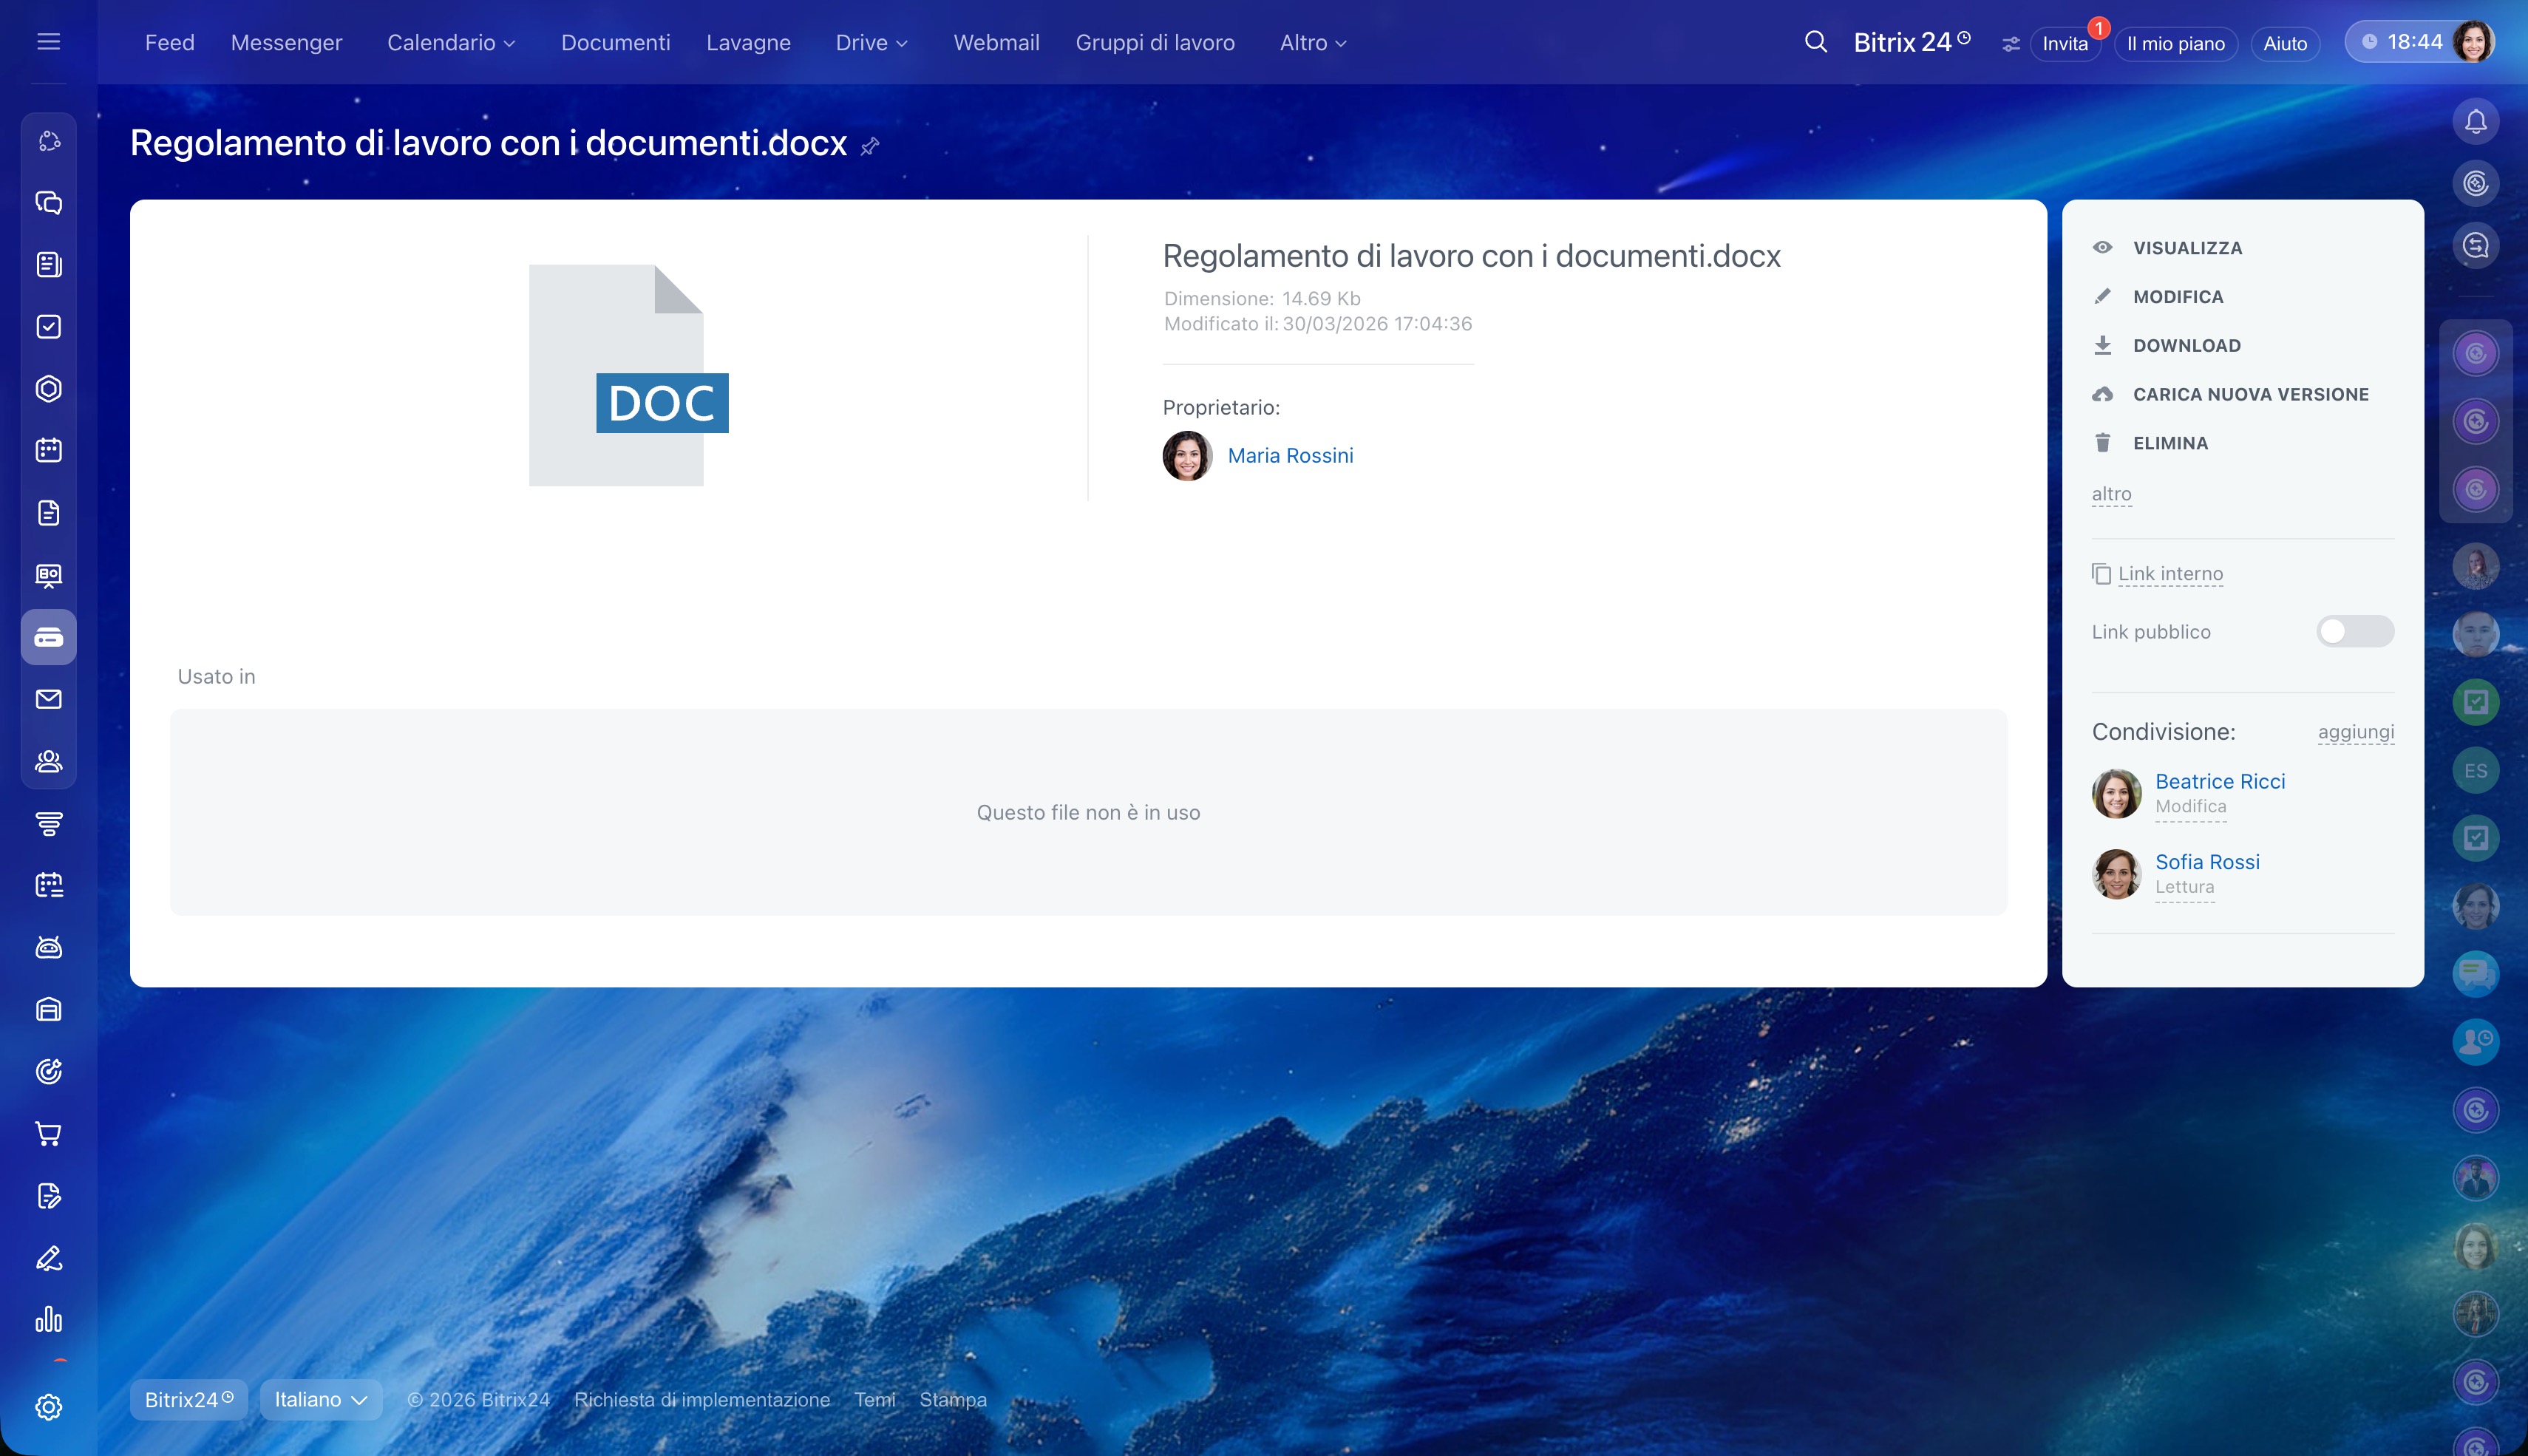Image resolution: width=2528 pixels, height=1456 pixels.
Task: Open the Webmail menu item
Action: (x=996, y=43)
